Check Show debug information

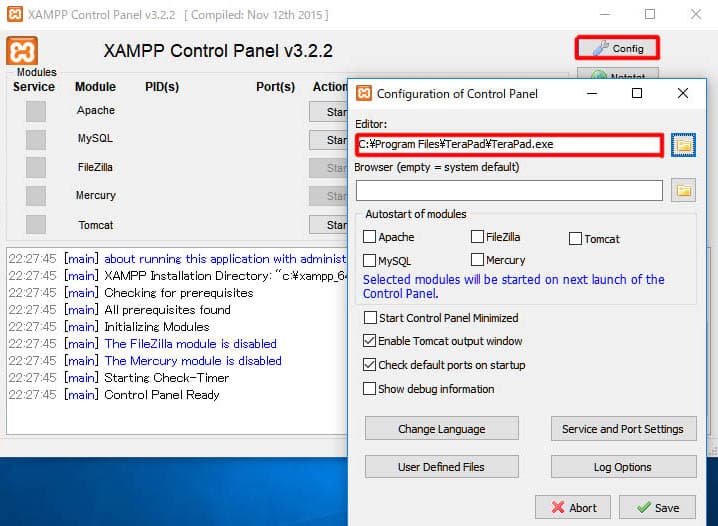tap(369, 389)
